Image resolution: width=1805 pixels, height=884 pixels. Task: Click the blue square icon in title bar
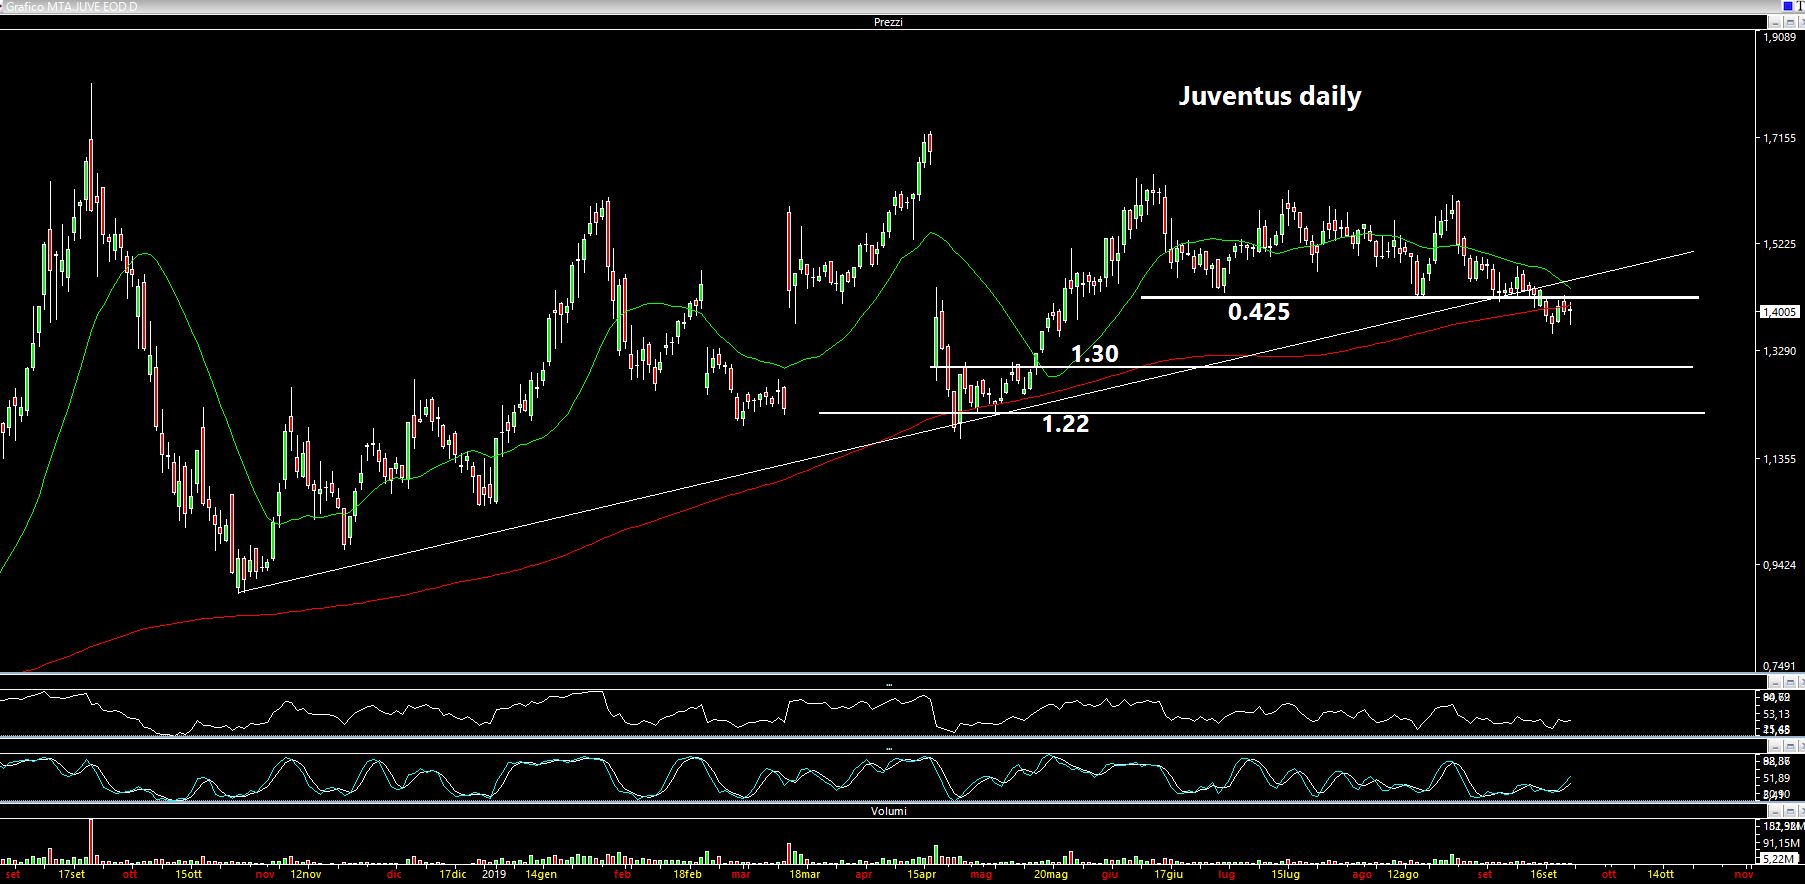(1788, 6)
